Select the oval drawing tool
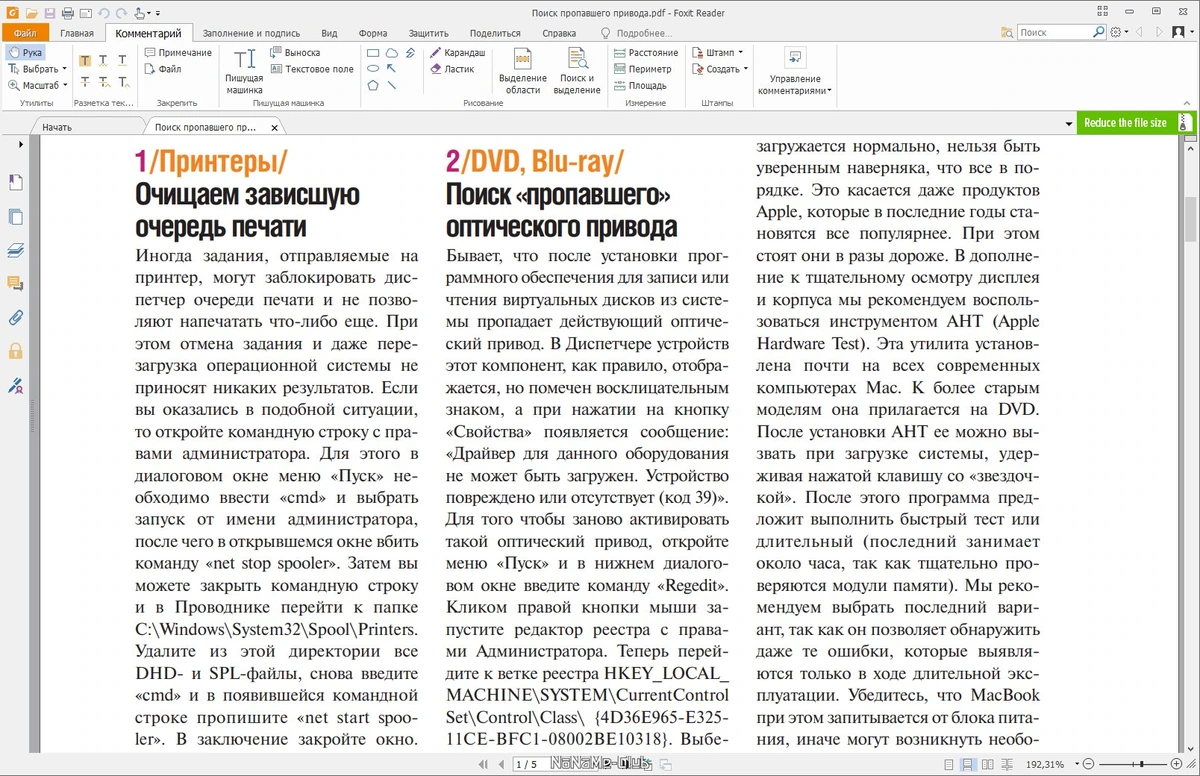The width and height of the screenshot is (1200, 776). coord(373,68)
